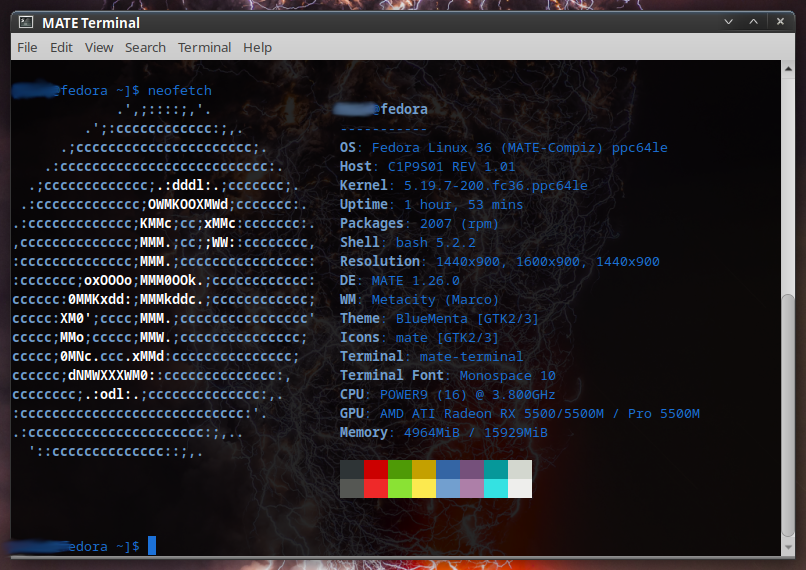Click the Uptime value '1 hour, 53 mins'
Screen dimensions: 806x570
click(463, 205)
